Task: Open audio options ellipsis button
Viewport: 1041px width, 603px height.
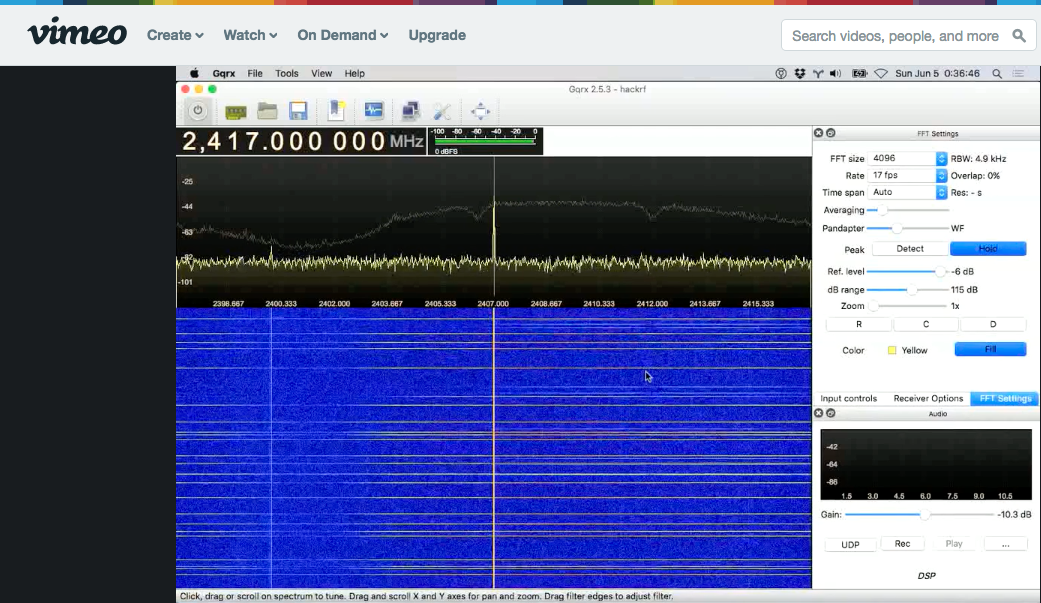Action: coord(1005,544)
